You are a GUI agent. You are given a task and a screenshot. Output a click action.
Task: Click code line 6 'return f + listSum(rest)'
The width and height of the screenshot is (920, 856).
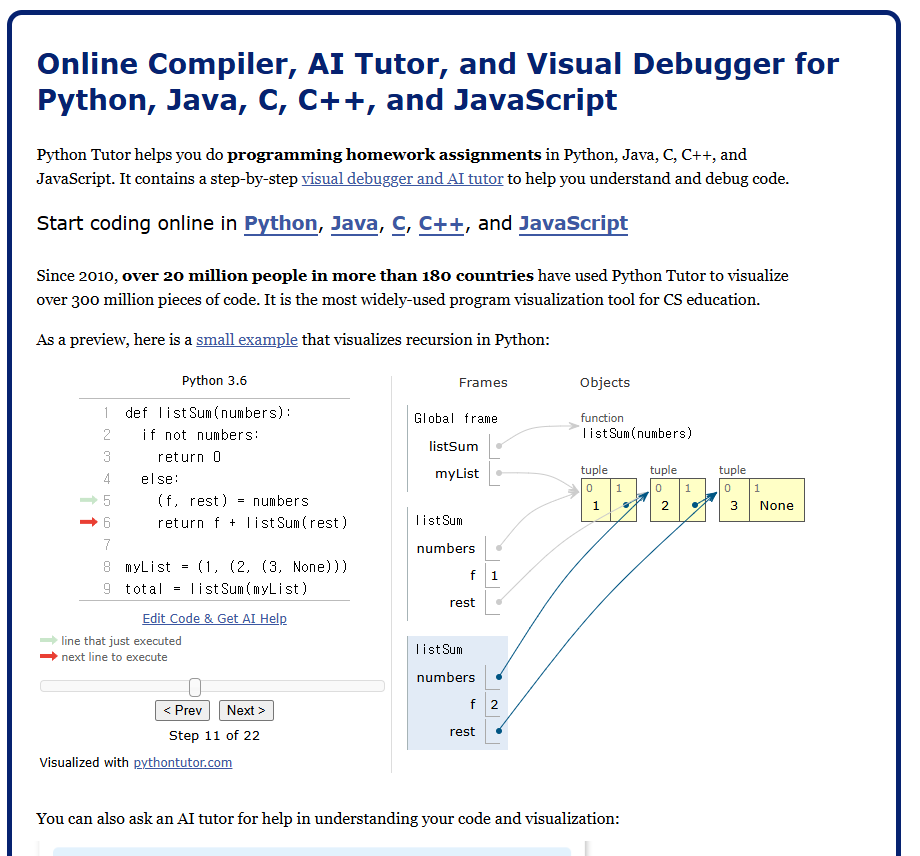click(252, 523)
